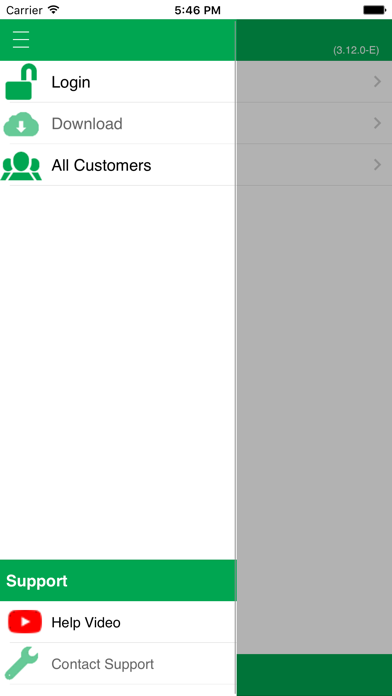Close the side menu using the hamburger icon
This screenshot has height=696, width=392.
click(x=21, y=40)
